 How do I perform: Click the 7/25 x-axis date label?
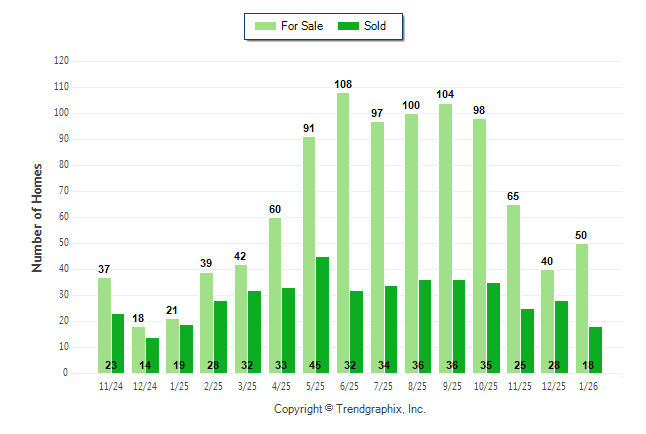coord(384,385)
